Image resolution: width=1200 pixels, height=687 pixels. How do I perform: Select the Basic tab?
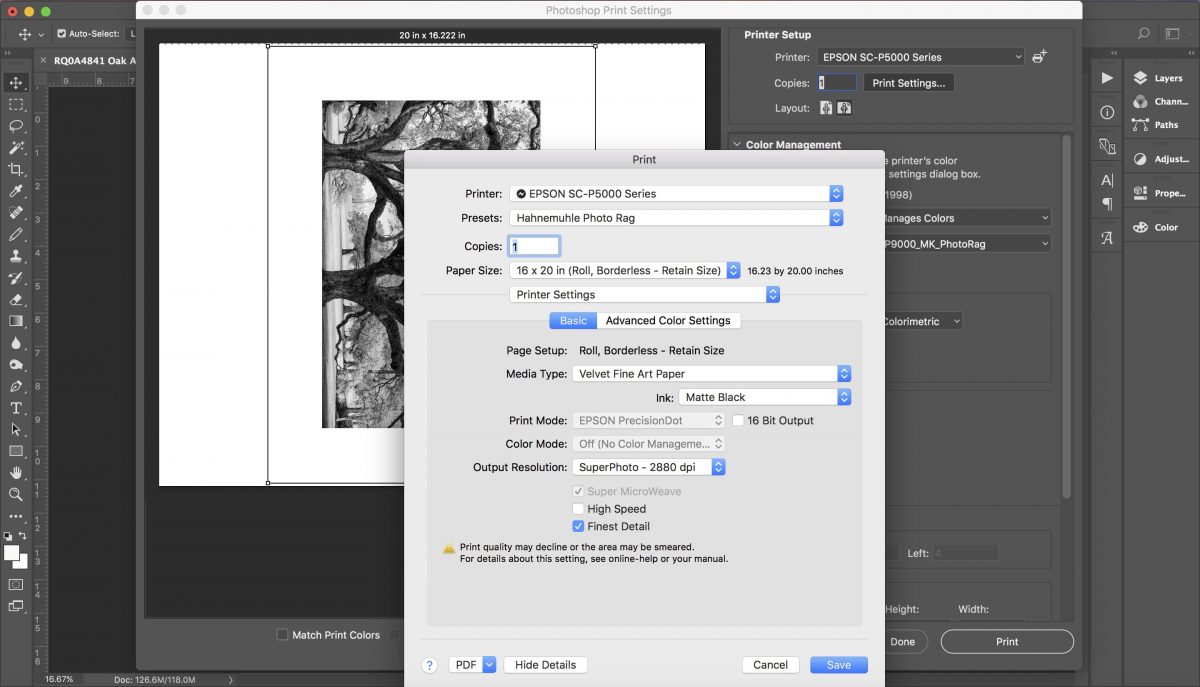(572, 320)
